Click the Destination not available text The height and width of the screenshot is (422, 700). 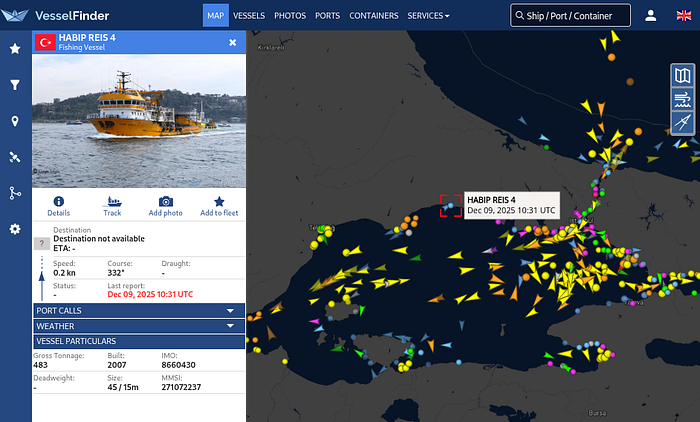pos(99,239)
